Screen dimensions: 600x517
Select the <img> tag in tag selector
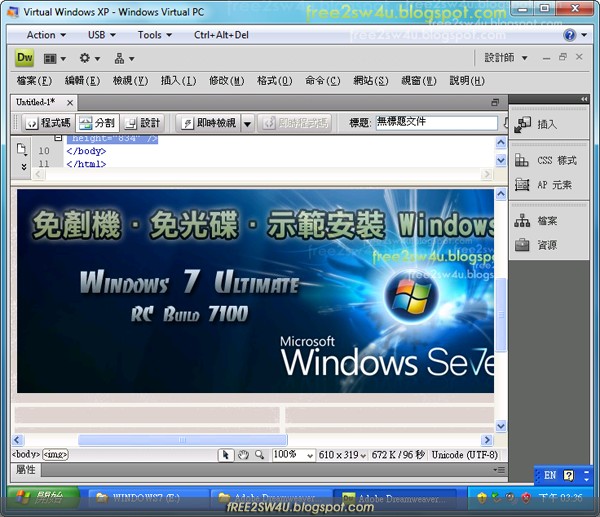click(x=55, y=455)
